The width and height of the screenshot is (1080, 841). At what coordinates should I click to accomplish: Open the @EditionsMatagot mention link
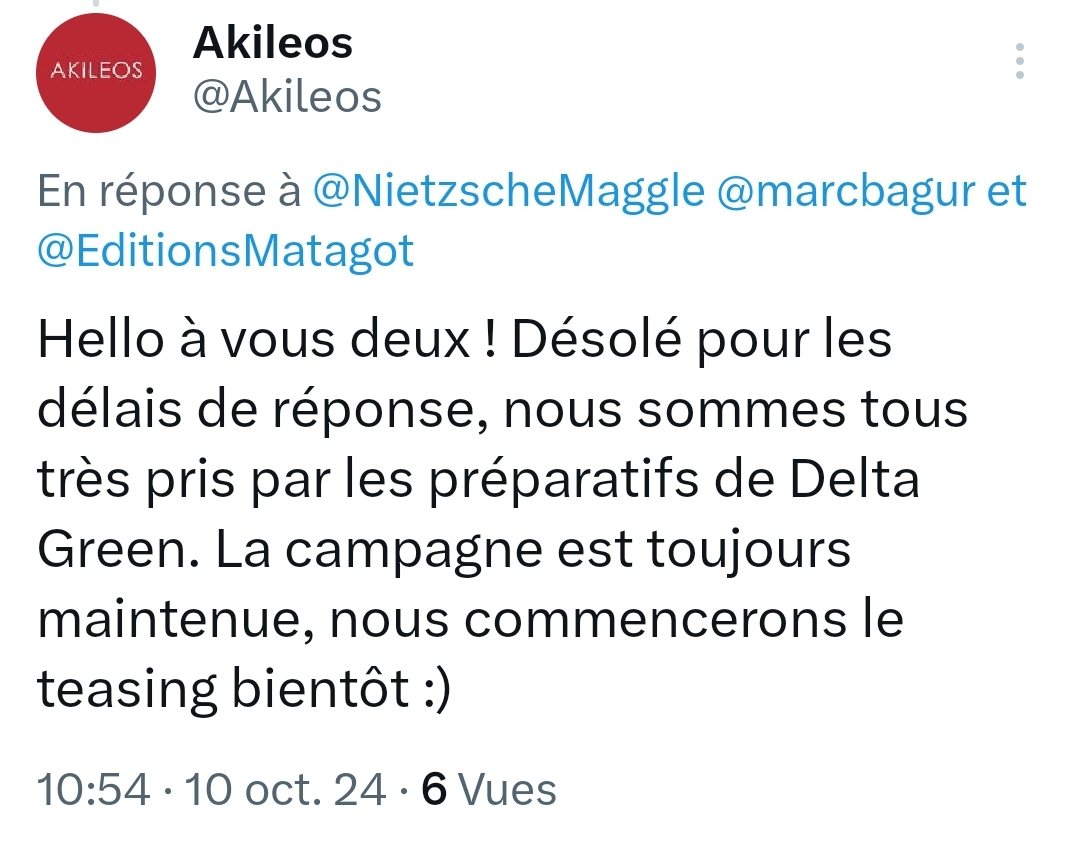[x=225, y=250]
